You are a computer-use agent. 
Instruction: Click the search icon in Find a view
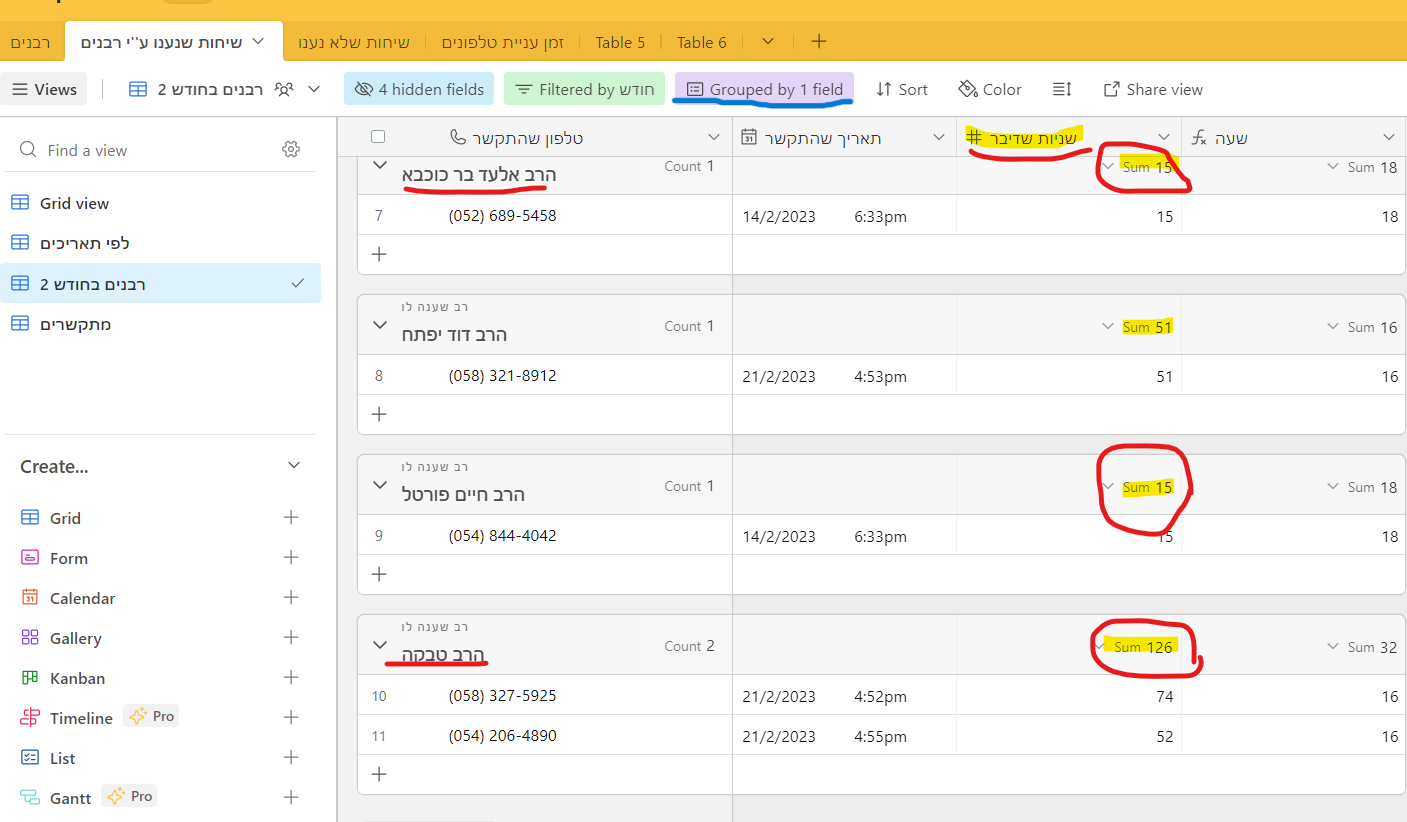pos(28,150)
